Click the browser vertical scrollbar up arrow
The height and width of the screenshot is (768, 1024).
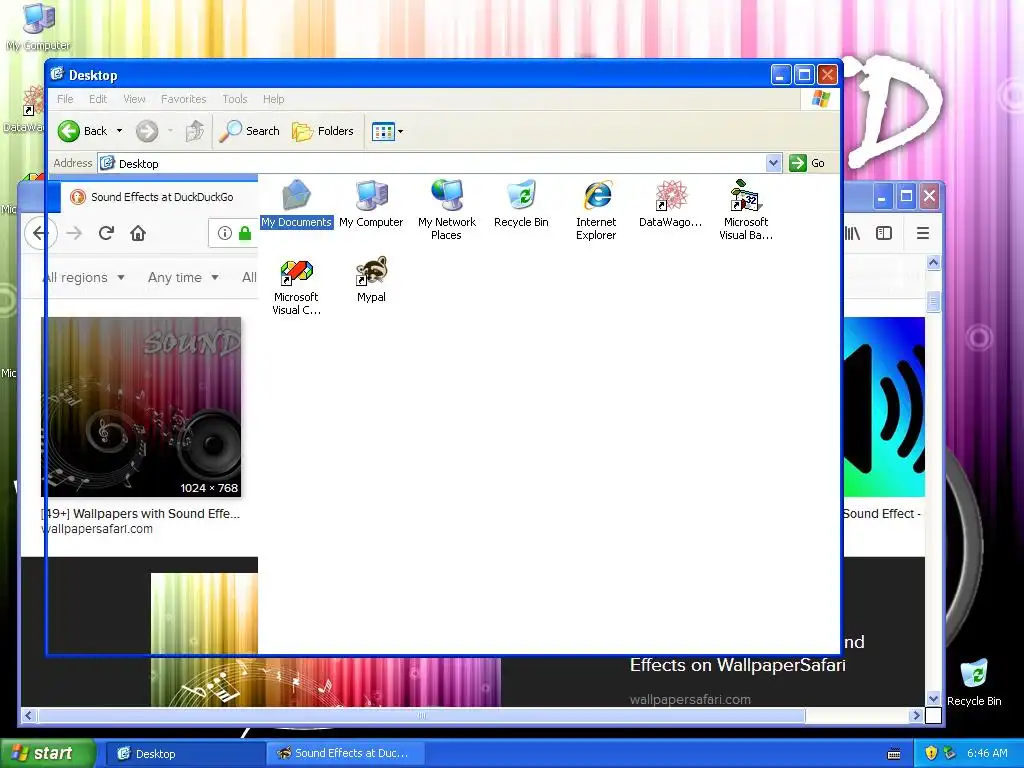[933, 263]
